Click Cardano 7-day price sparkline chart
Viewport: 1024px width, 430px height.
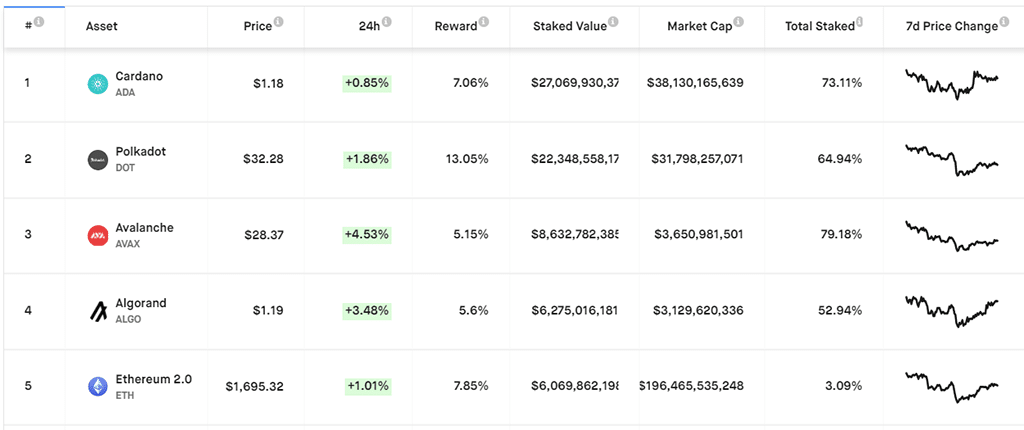(952, 84)
